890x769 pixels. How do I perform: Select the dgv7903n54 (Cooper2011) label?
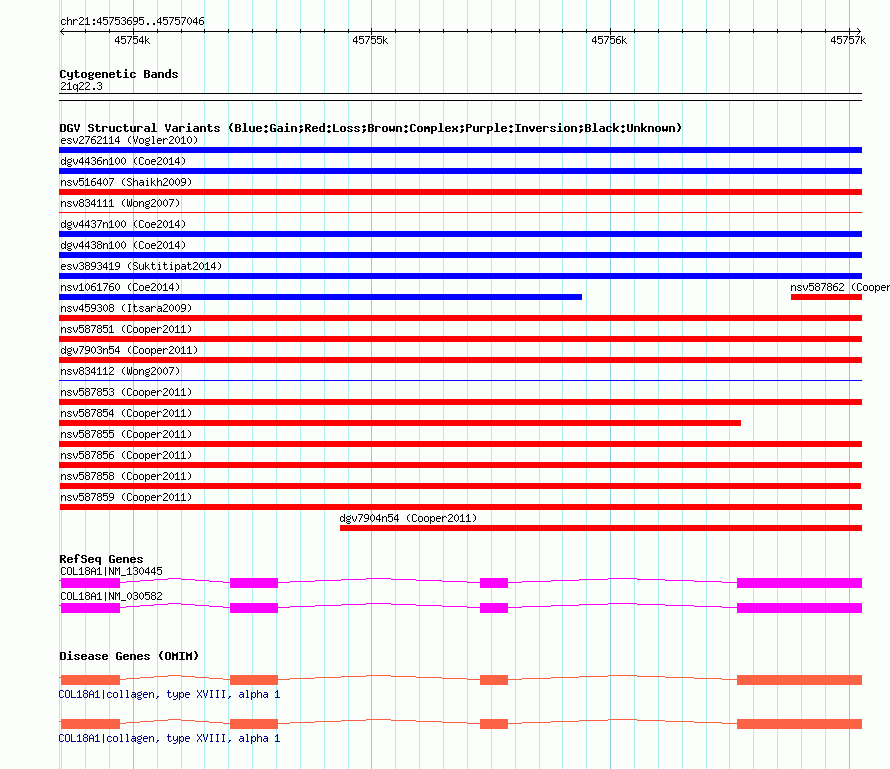pyautogui.click(x=129, y=350)
